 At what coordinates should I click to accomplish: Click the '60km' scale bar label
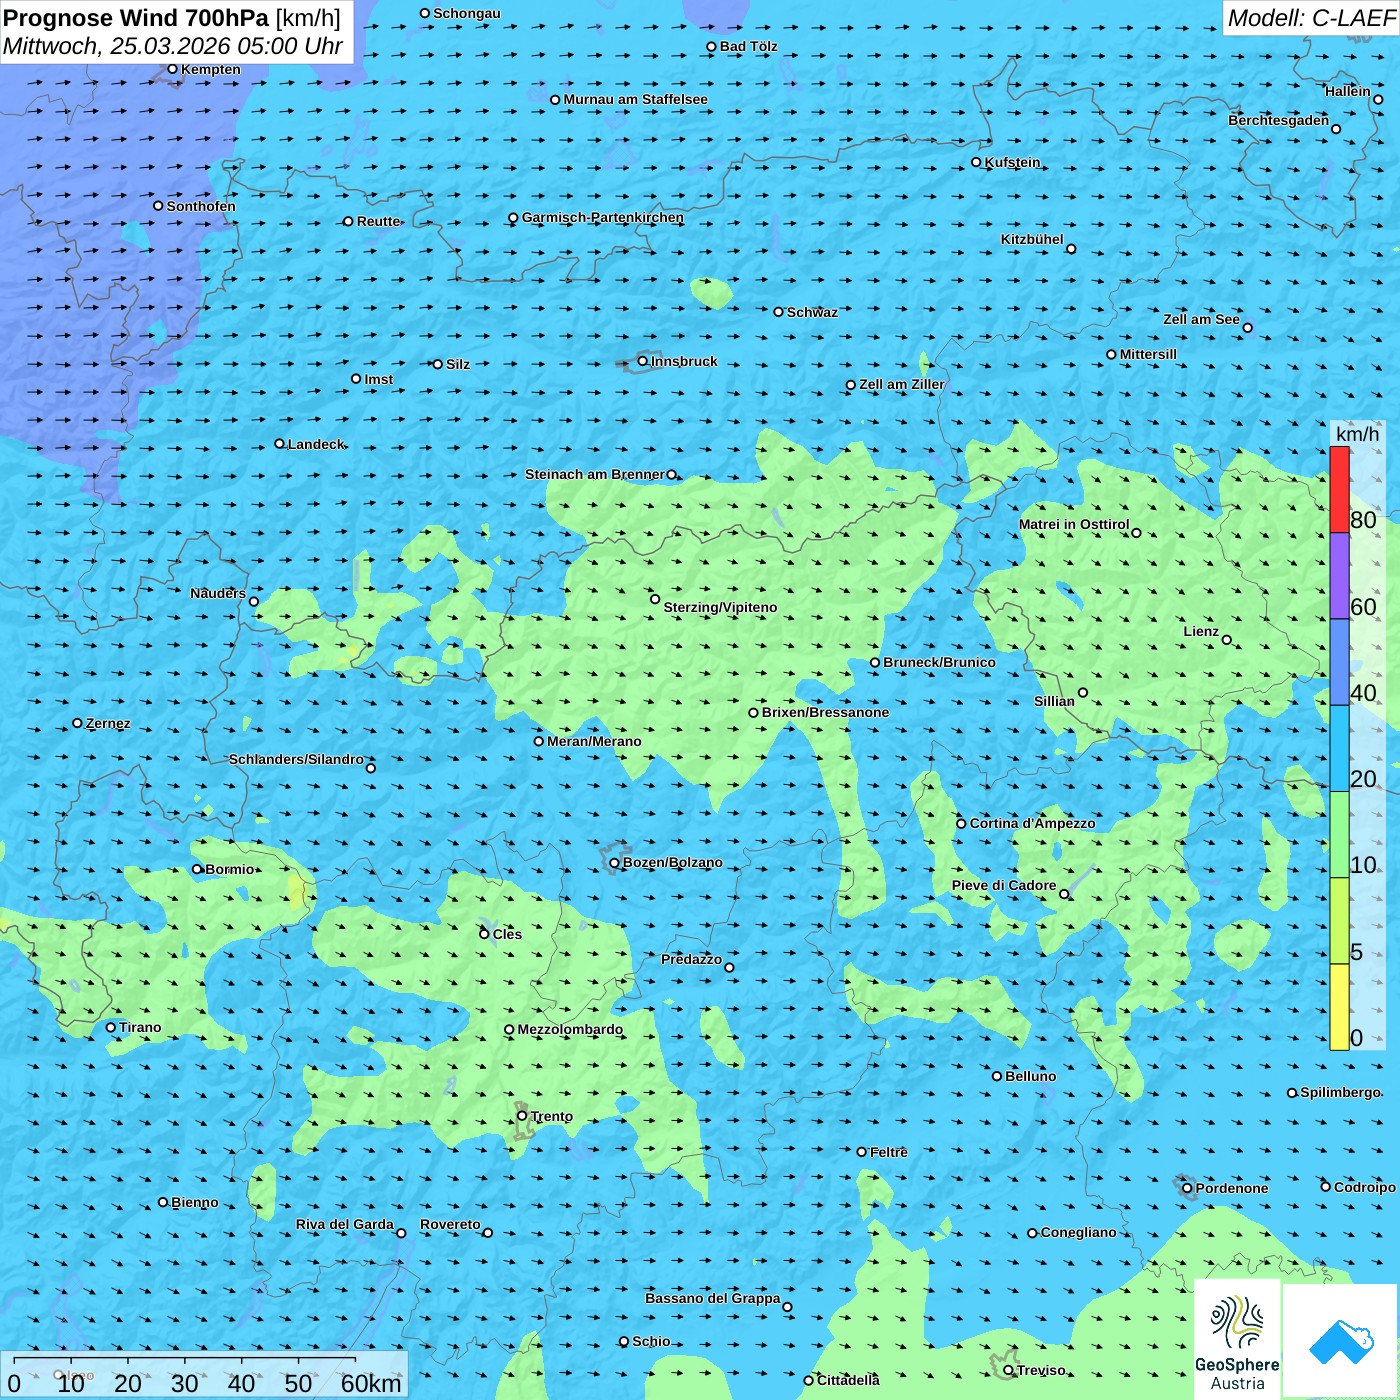371,1383
